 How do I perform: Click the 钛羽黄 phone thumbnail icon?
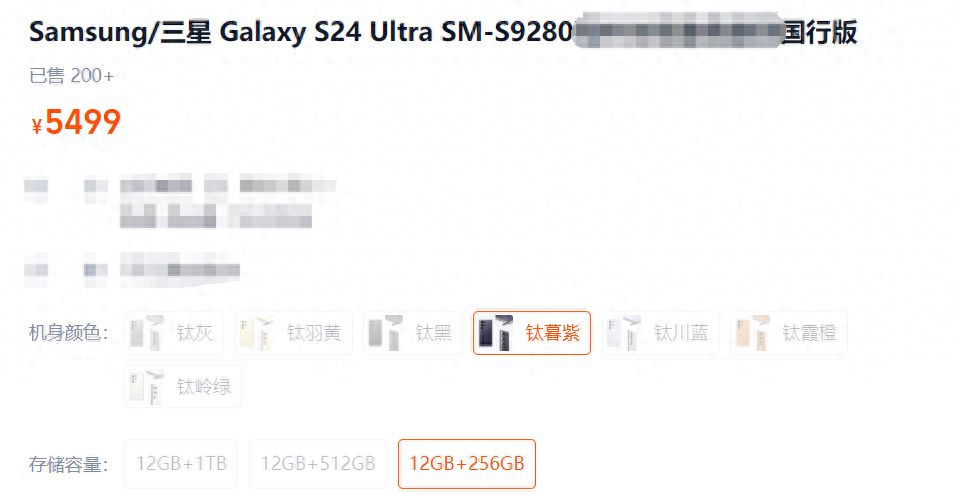pos(258,333)
